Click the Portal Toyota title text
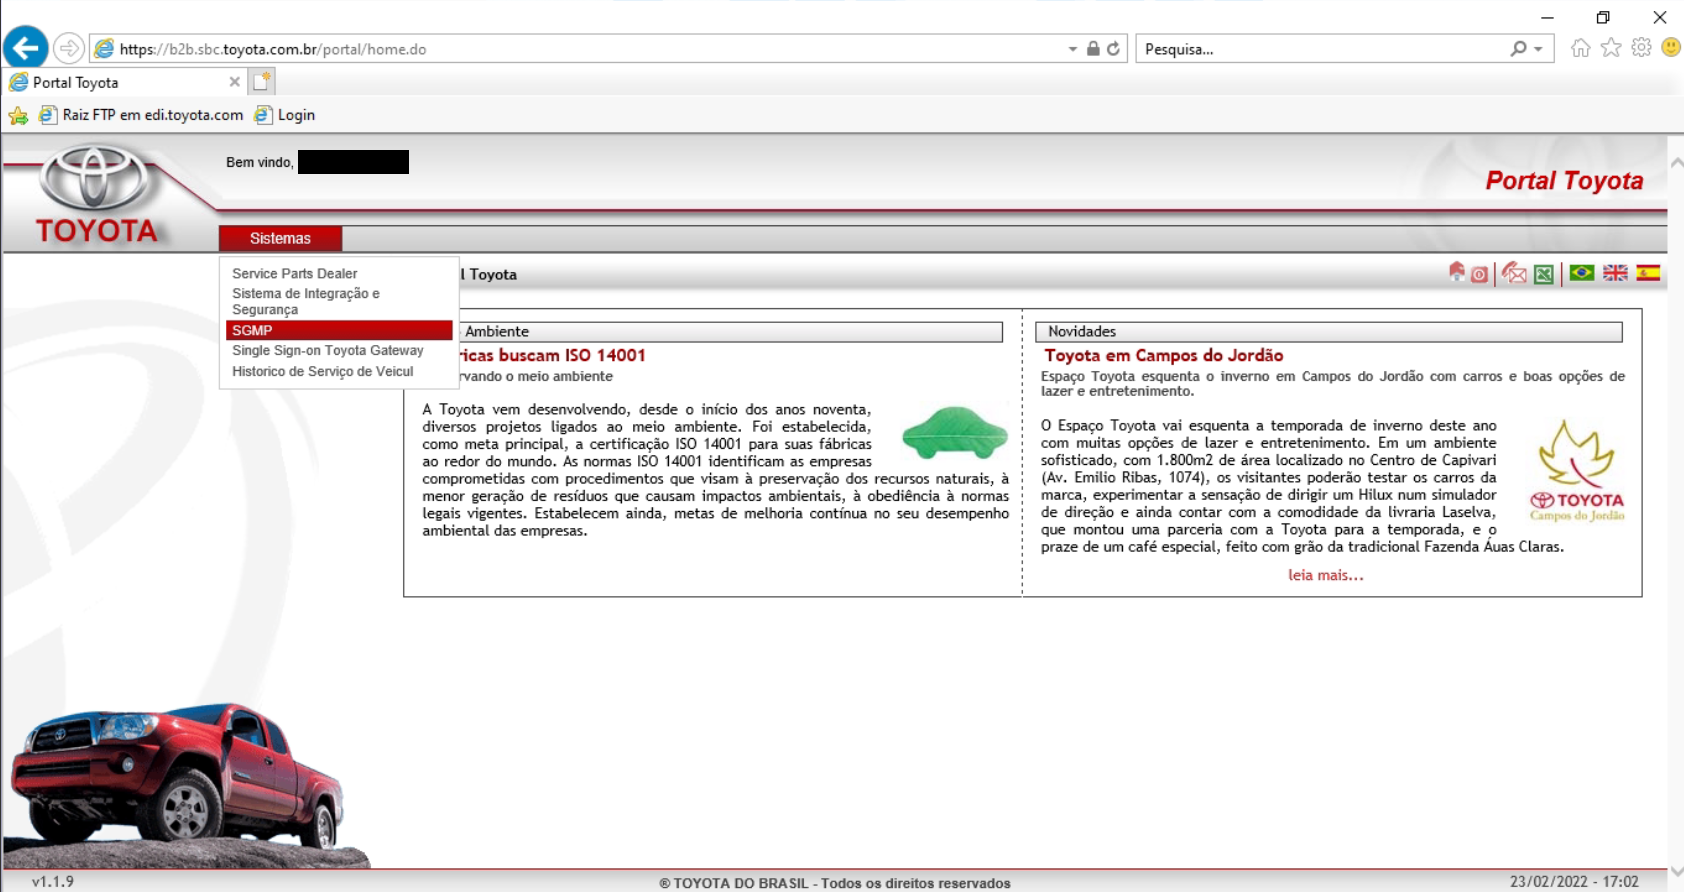 1564,181
